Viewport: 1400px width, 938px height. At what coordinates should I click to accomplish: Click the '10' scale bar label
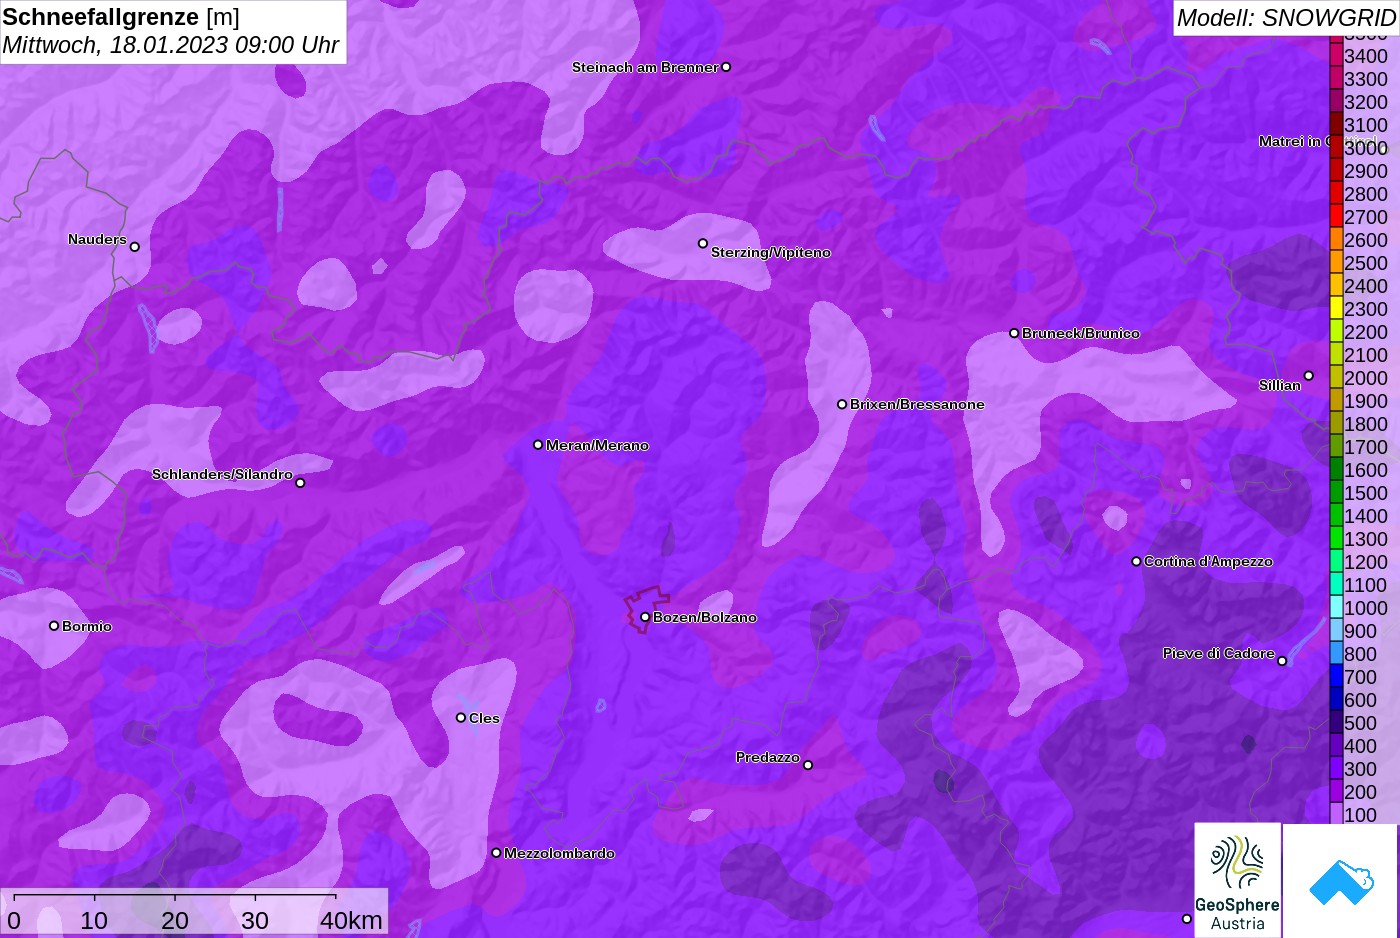(x=94, y=921)
